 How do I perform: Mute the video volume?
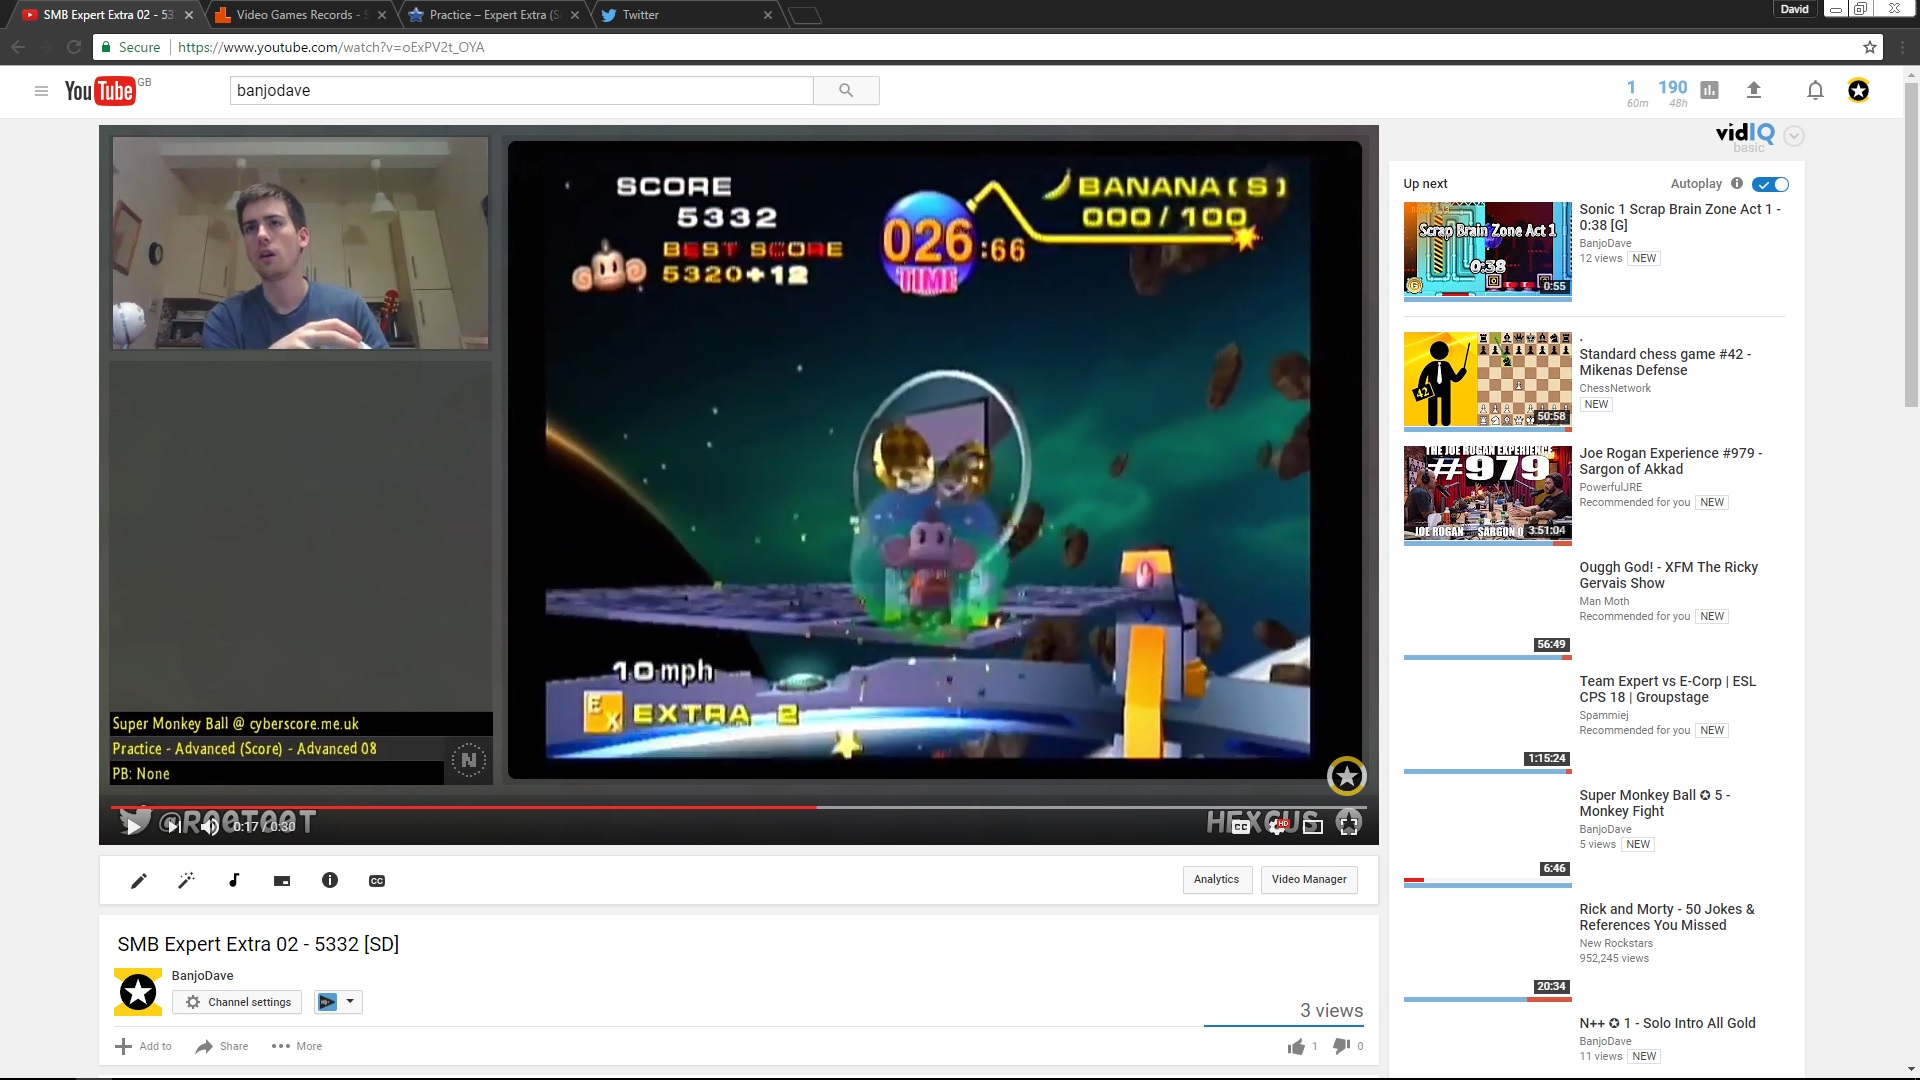click(x=209, y=826)
